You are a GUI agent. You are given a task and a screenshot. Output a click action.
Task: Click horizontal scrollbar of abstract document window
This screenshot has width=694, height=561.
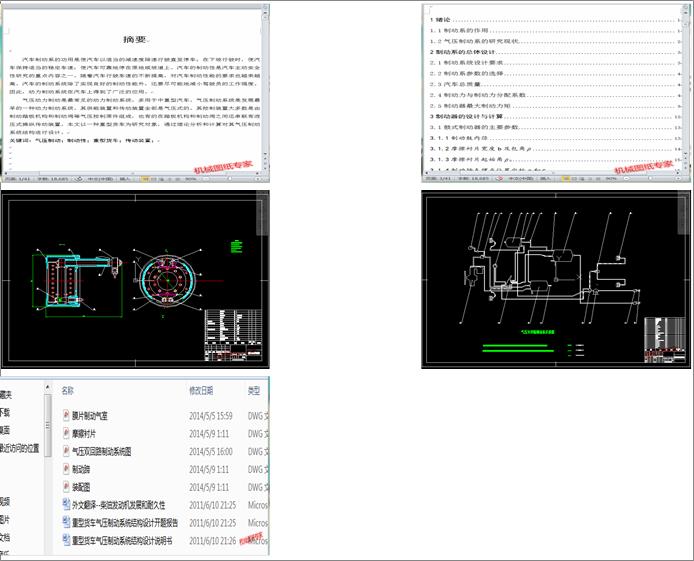tap(133, 173)
